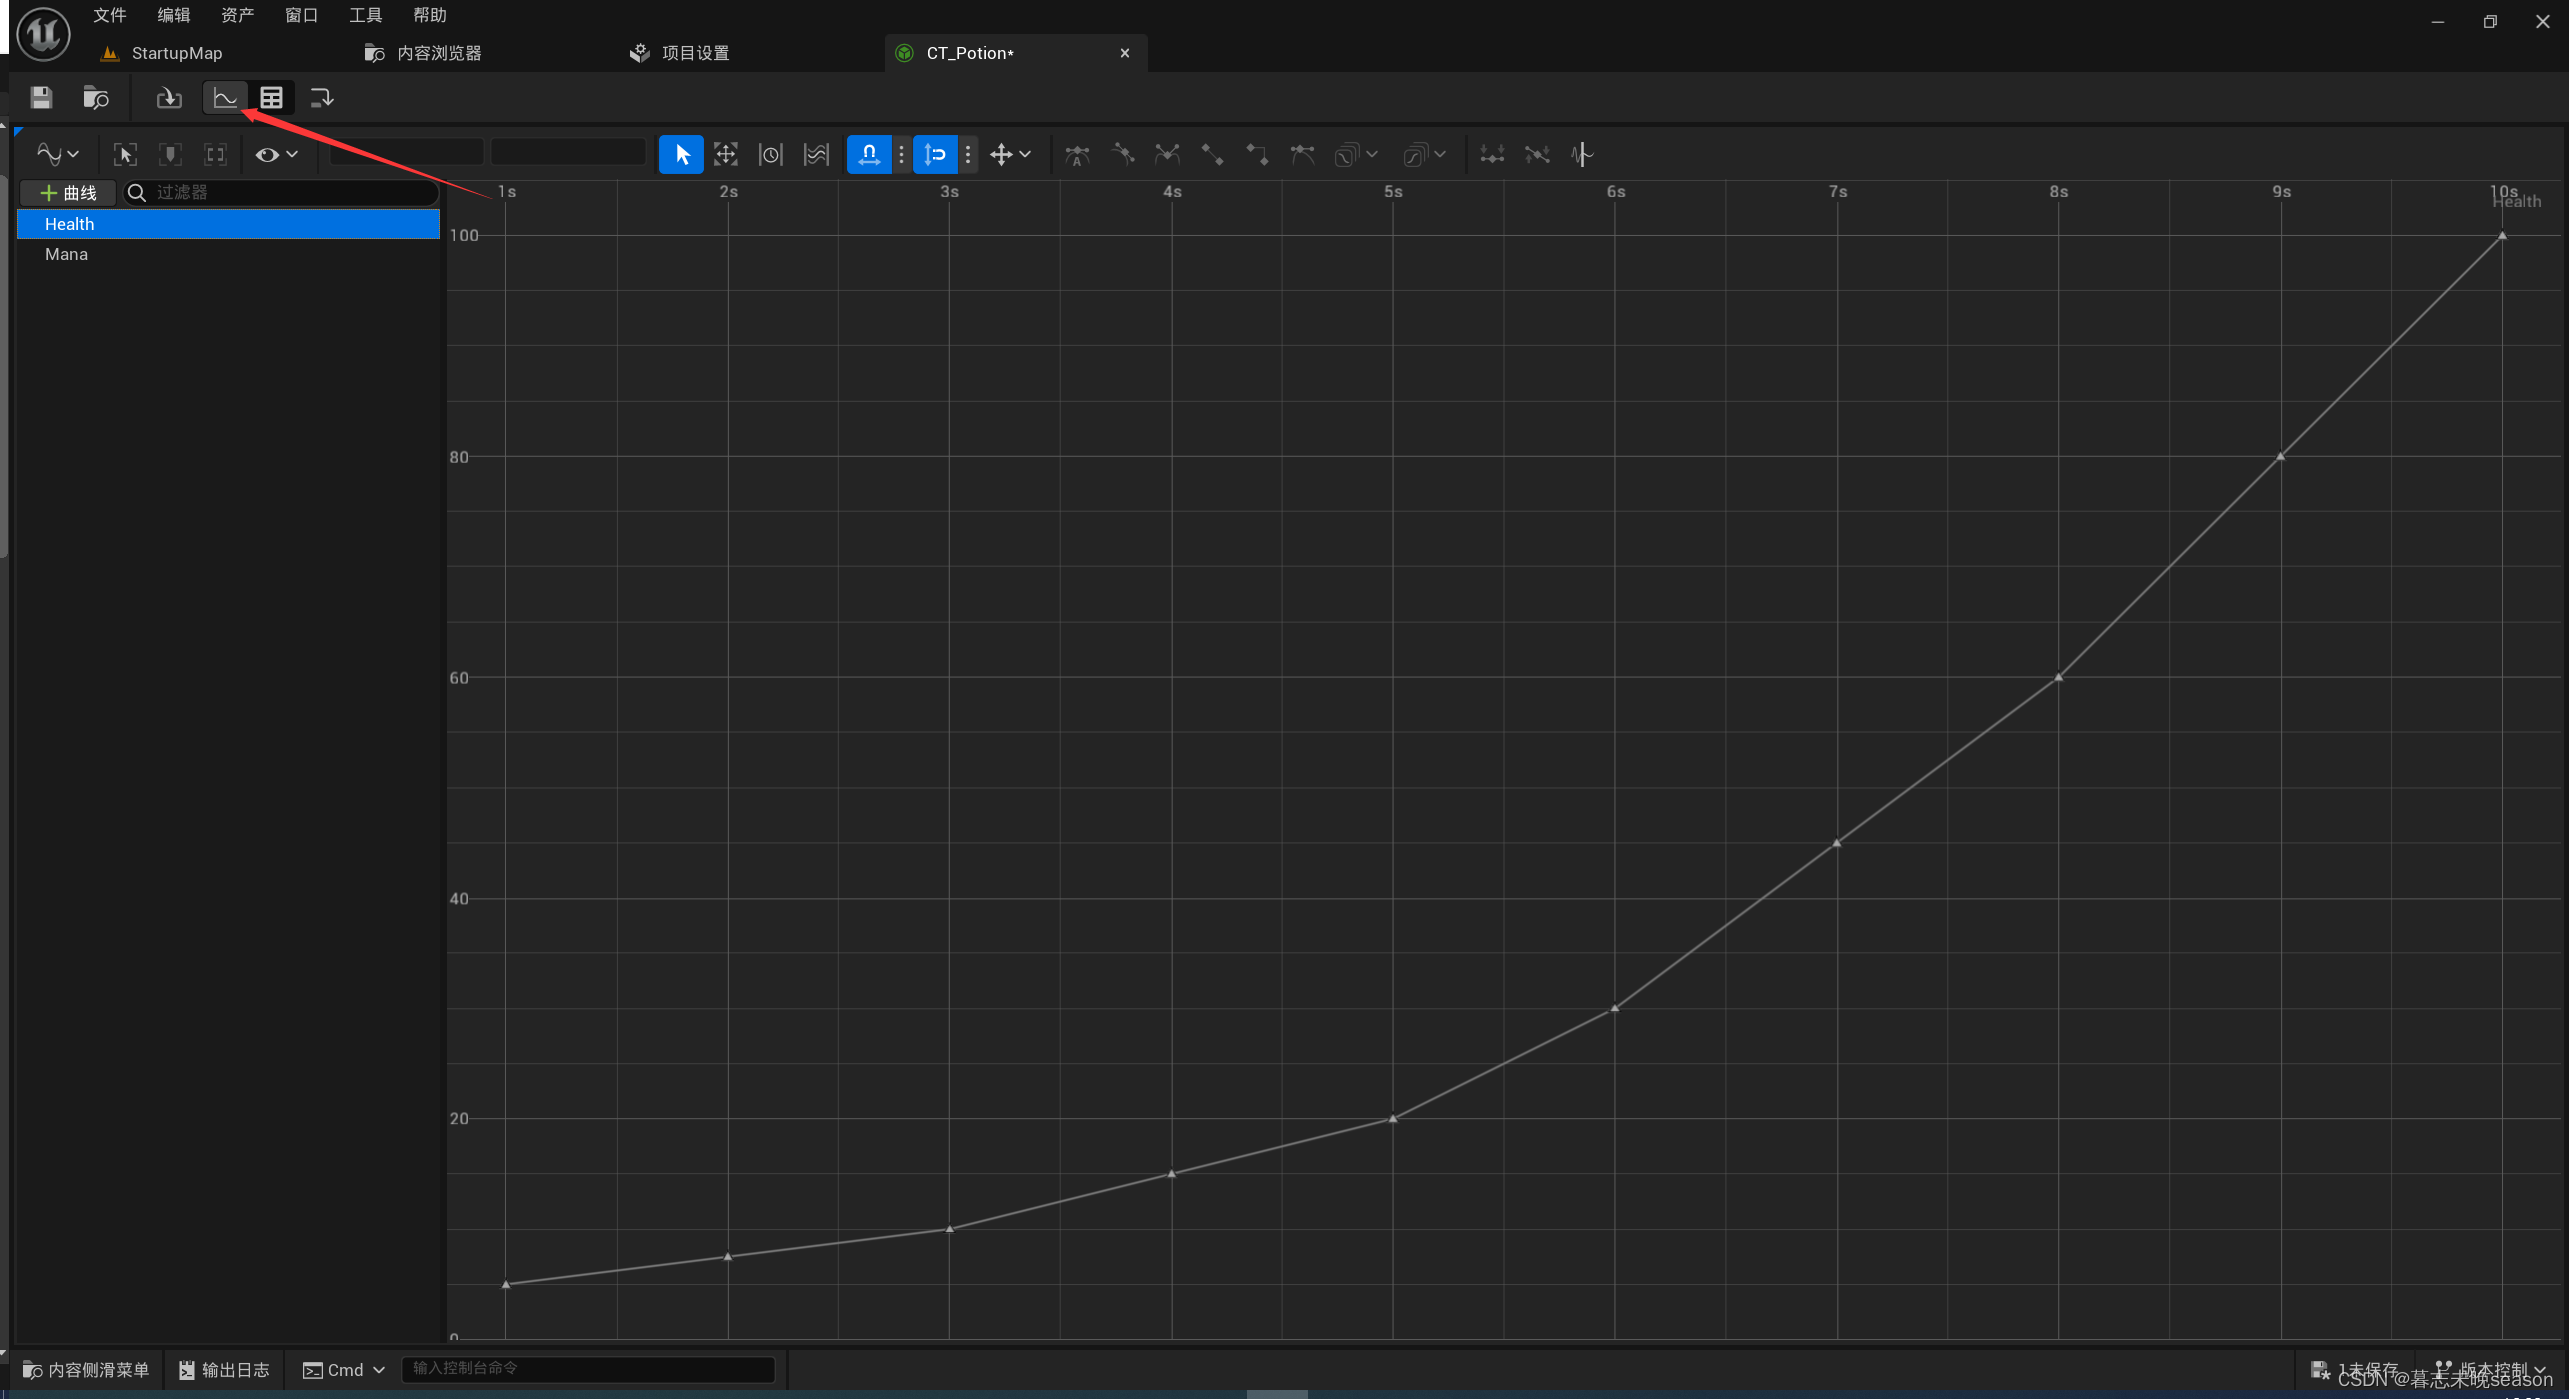The height and width of the screenshot is (1399, 2569).
Task: Click the first key time input field
Action: (x=407, y=153)
